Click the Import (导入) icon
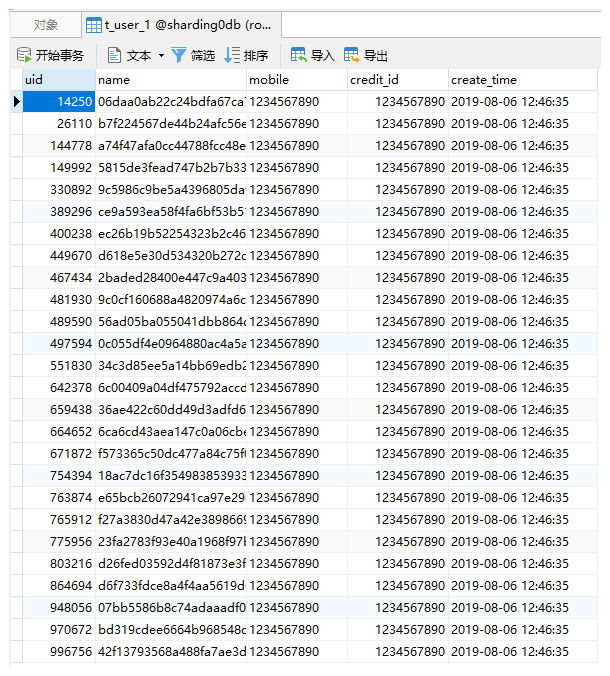 [298, 55]
